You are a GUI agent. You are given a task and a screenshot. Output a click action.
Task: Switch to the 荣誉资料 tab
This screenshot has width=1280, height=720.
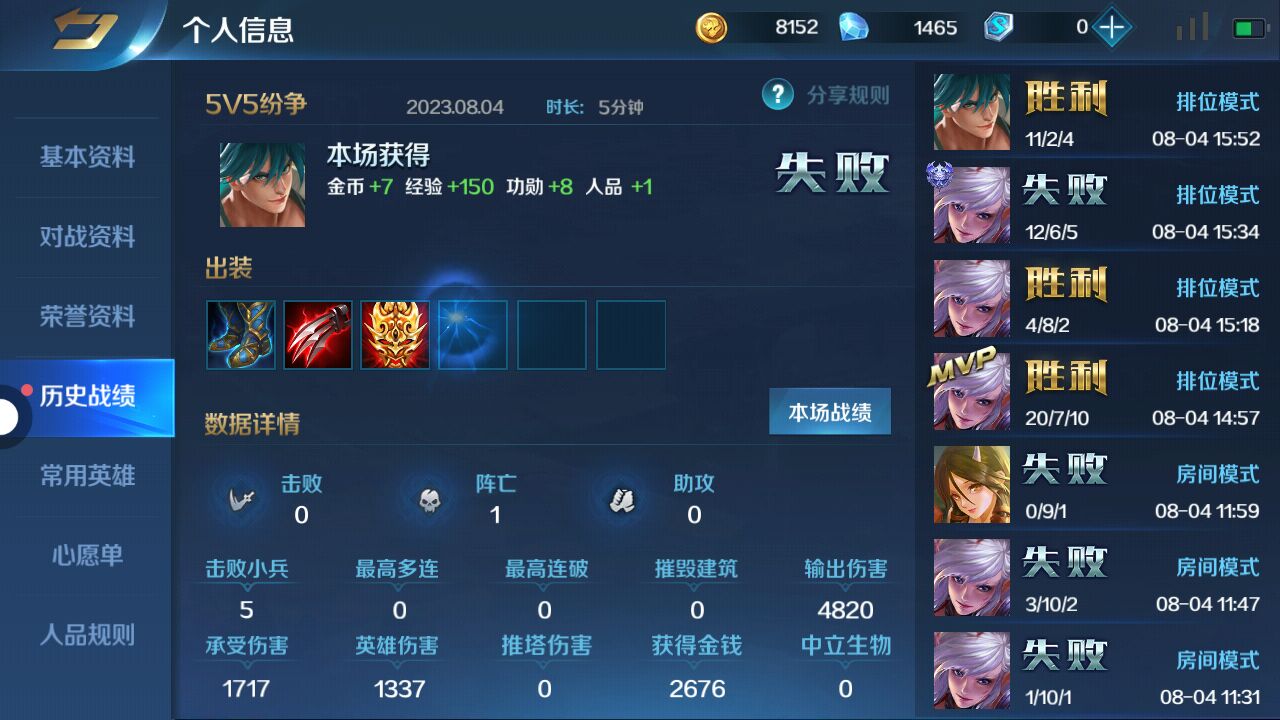(87, 317)
